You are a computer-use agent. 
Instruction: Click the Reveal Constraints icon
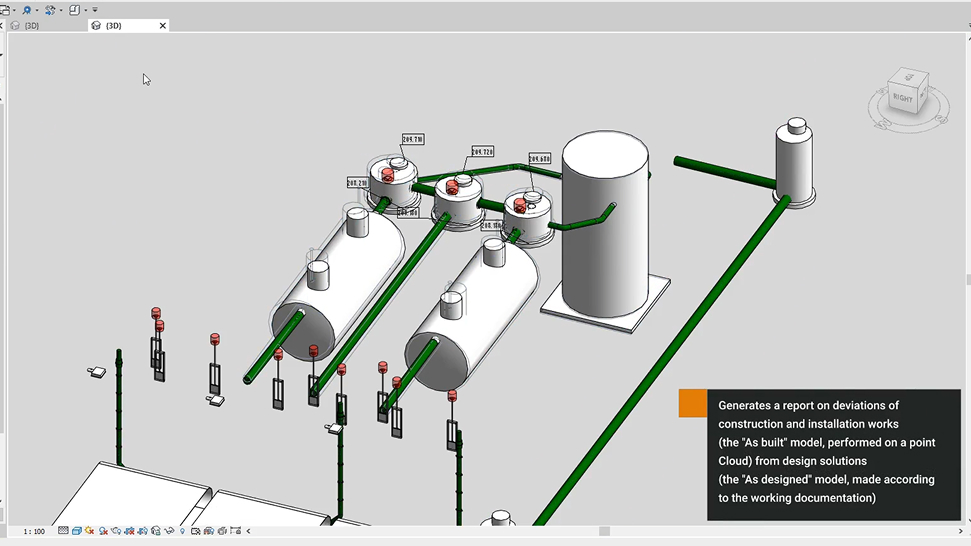236,531
